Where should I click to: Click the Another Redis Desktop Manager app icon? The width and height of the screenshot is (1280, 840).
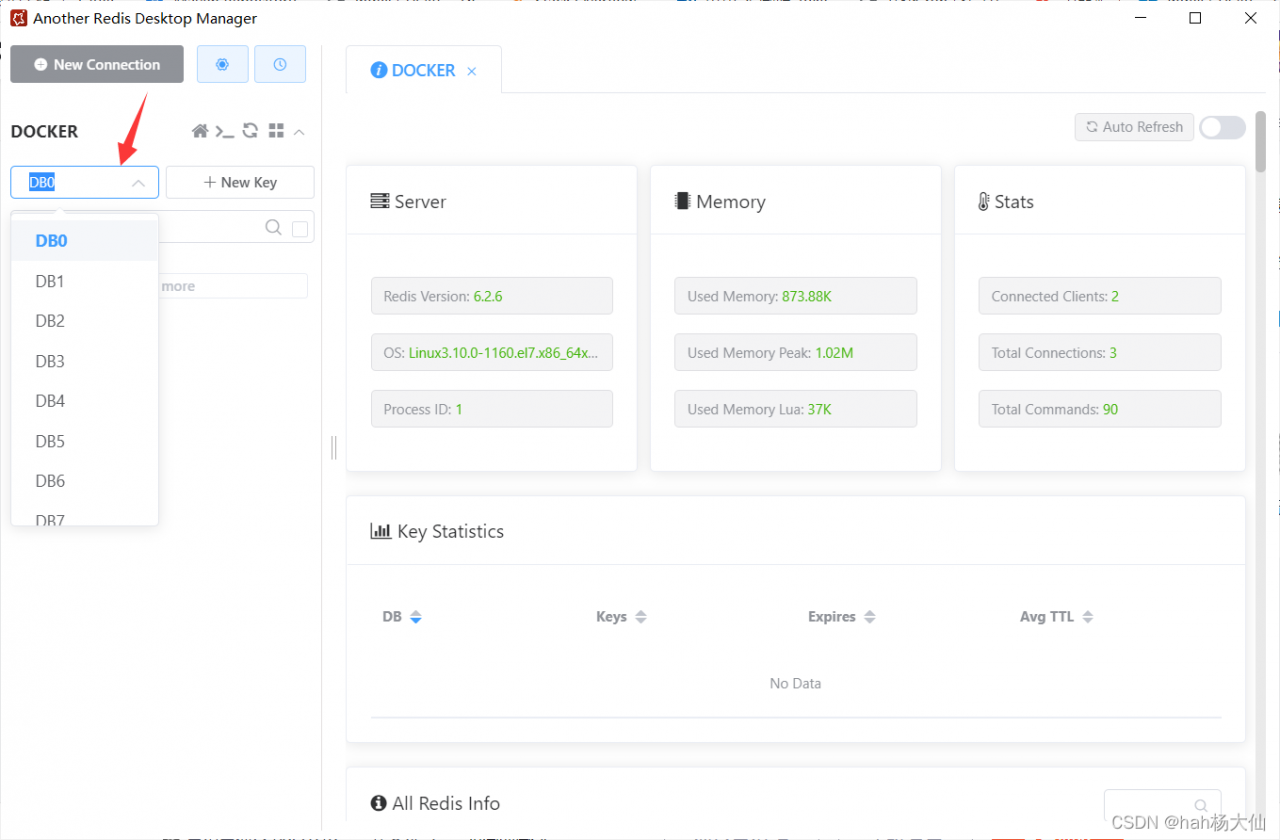click(18, 18)
